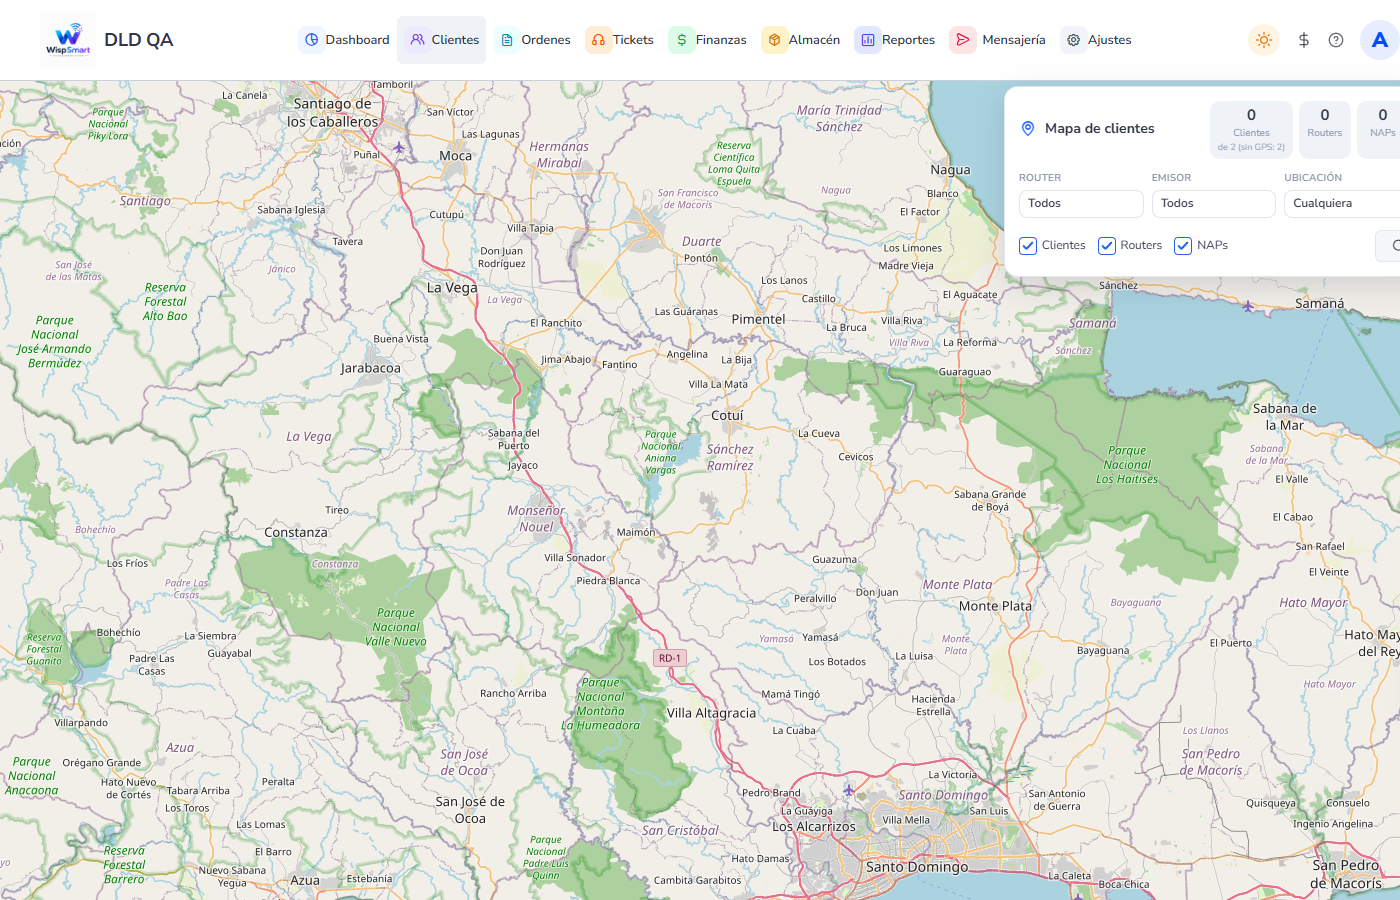Click the Jarabacoa label on the map
This screenshot has height=900, width=1400.
pyautogui.click(x=370, y=368)
